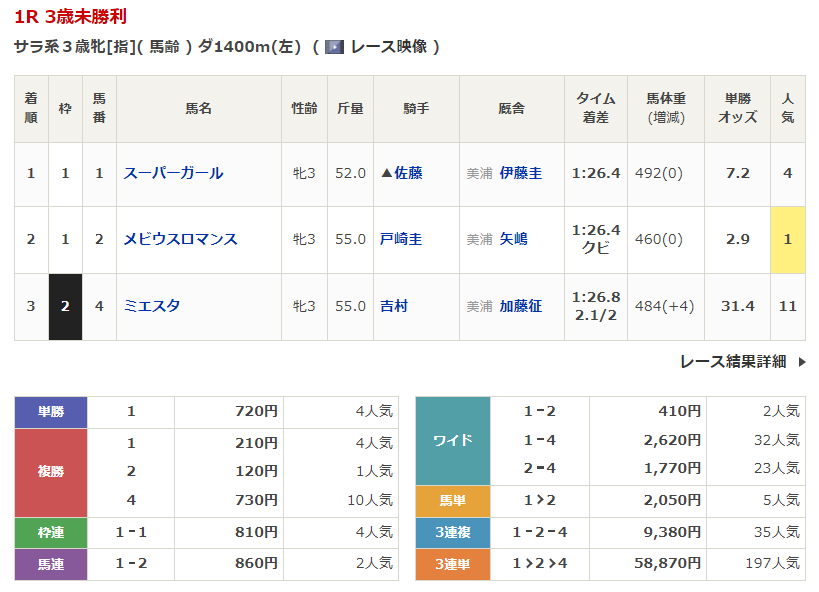819x592 pixels.
Task: Open the レース結果詳細 detailed results link
Action: [732, 362]
